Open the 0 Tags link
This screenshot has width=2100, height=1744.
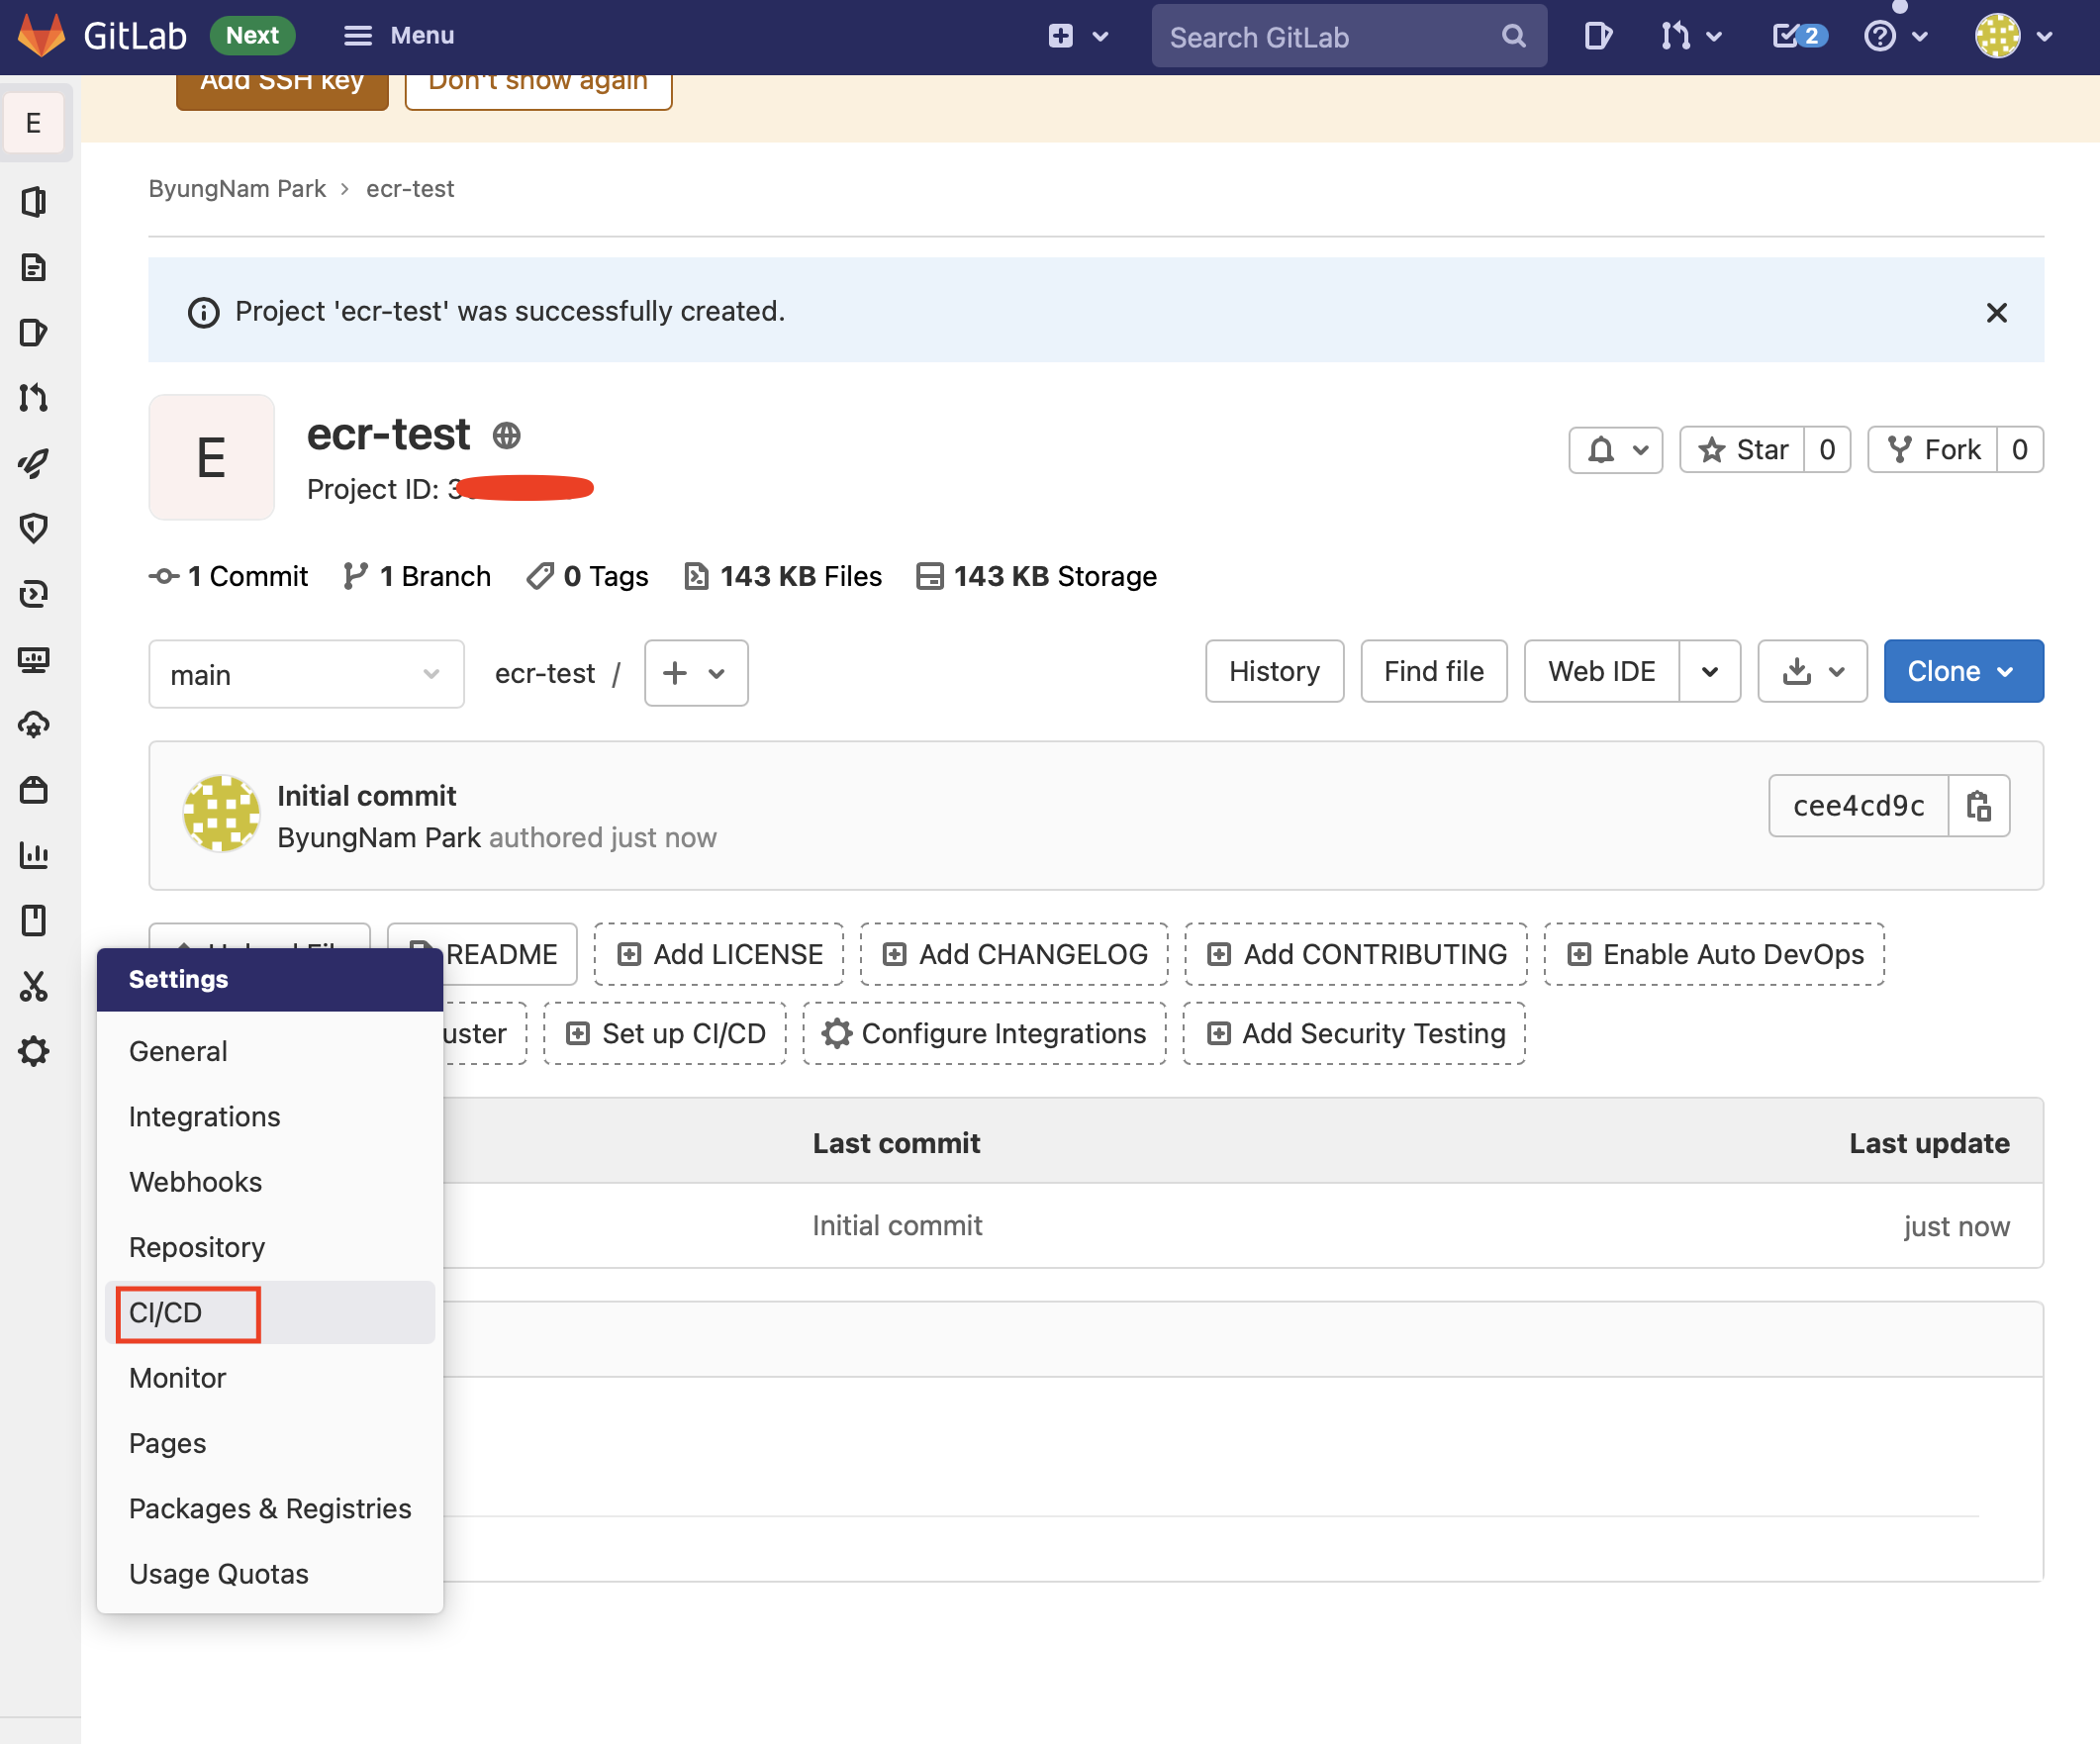588,576
